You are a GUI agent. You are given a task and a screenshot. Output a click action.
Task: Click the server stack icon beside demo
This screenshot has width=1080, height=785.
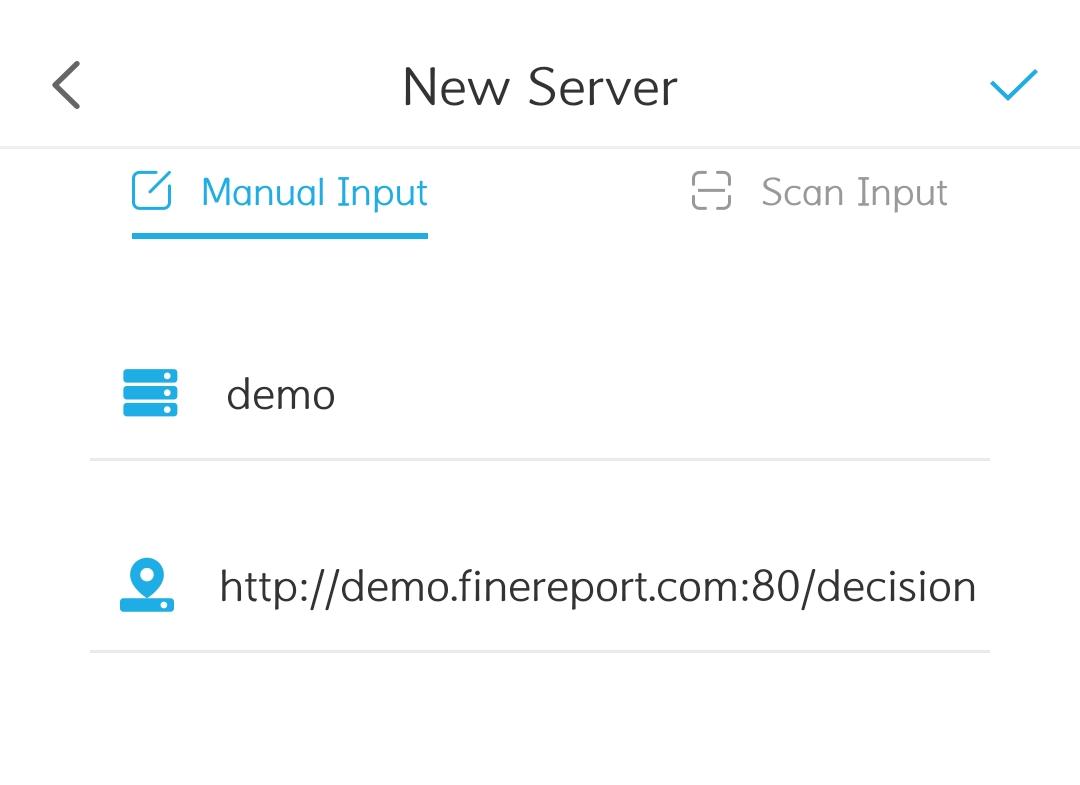point(149,394)
